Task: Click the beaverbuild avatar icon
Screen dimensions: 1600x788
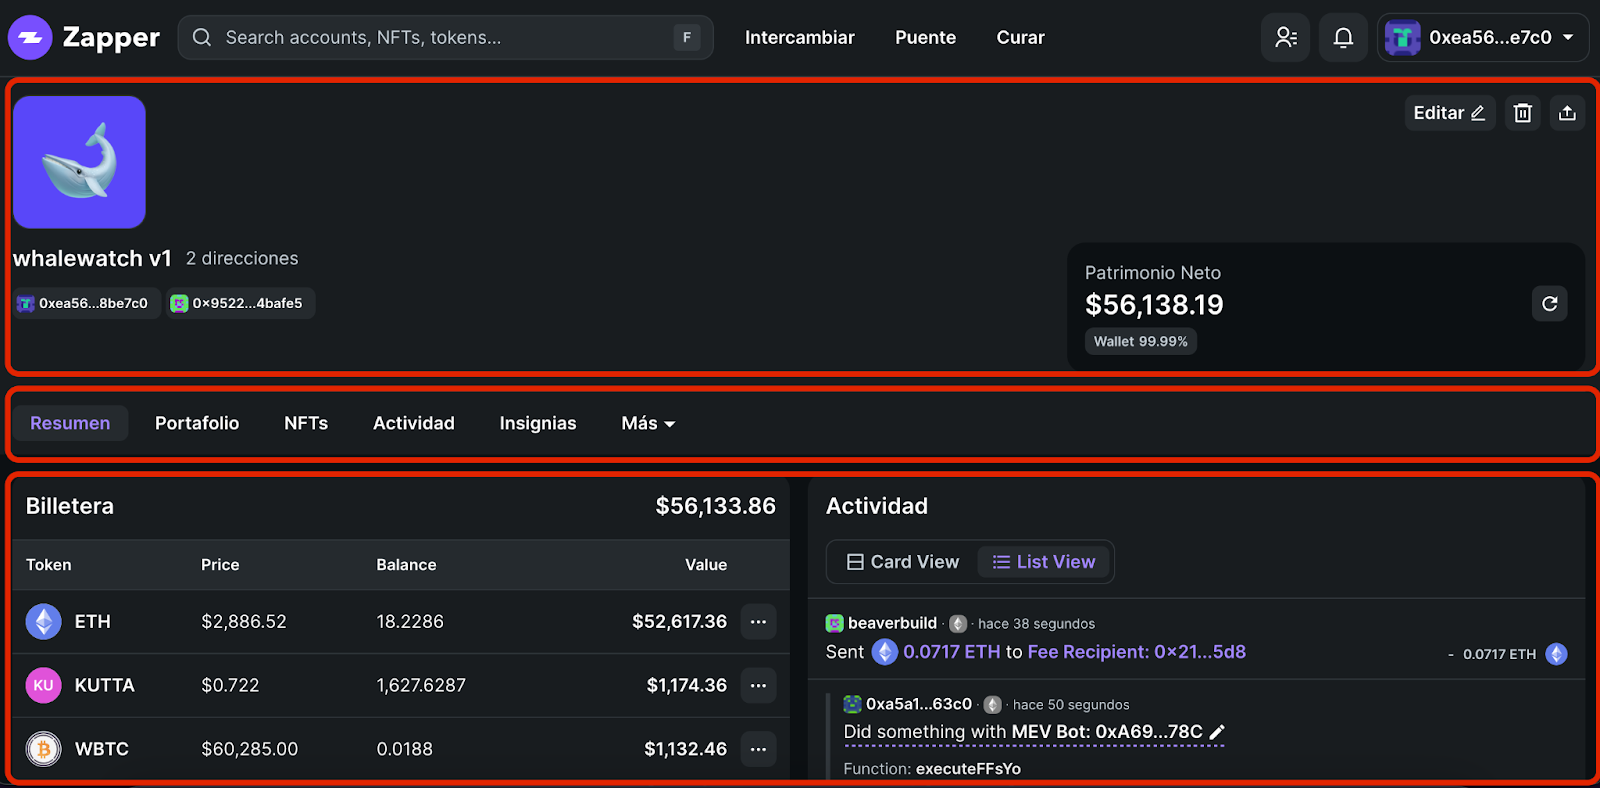Action: [x=834, y=623]
